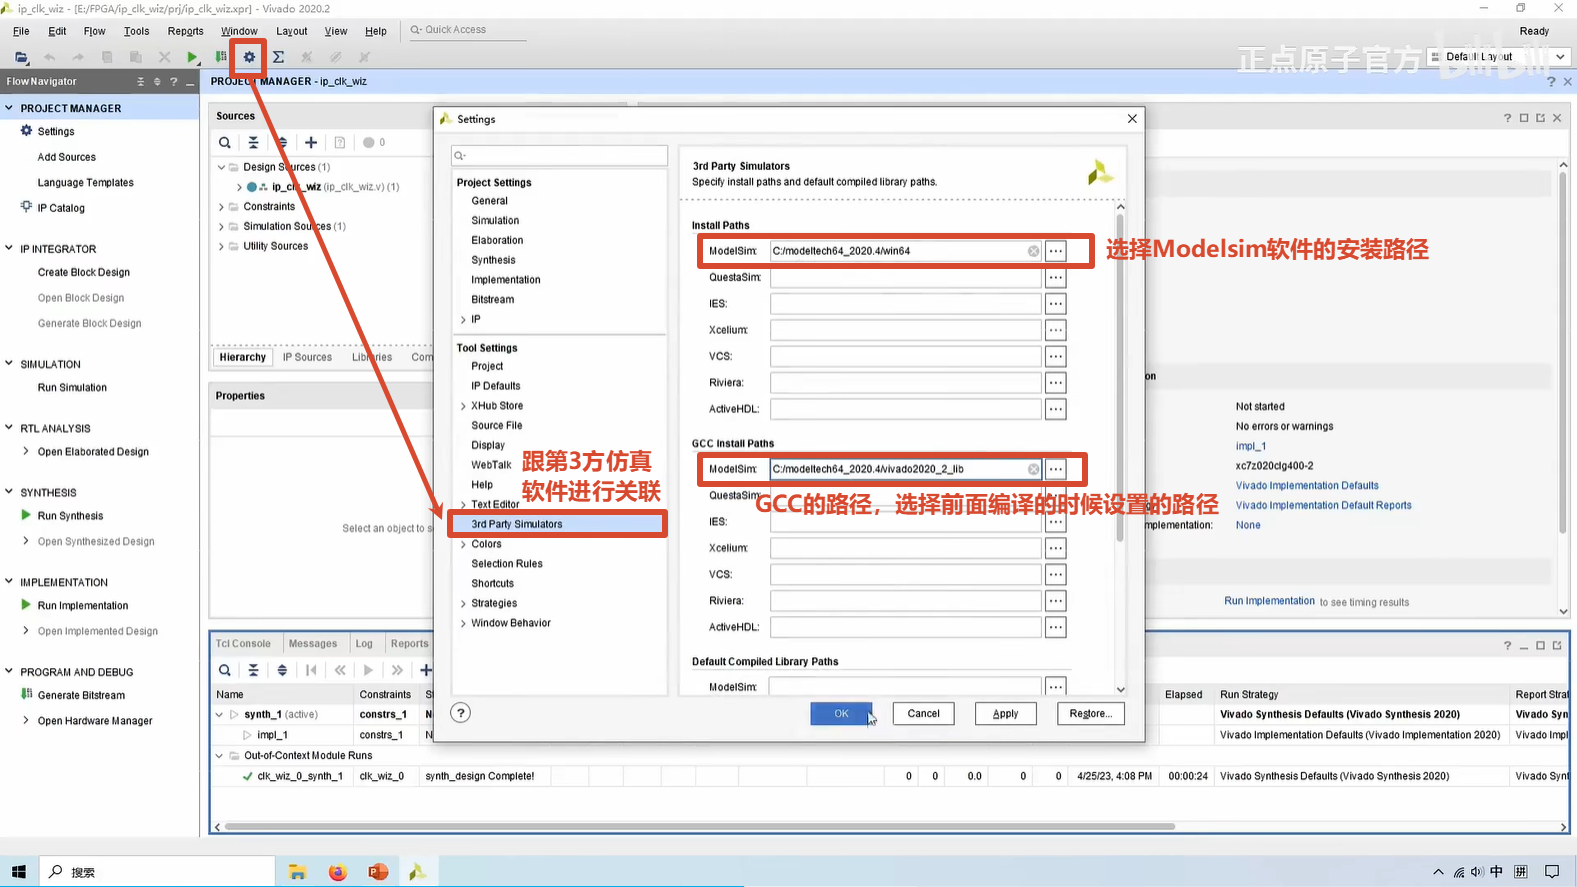
Task: Click the QuestaSim install path field
Action: pos(905,277)
